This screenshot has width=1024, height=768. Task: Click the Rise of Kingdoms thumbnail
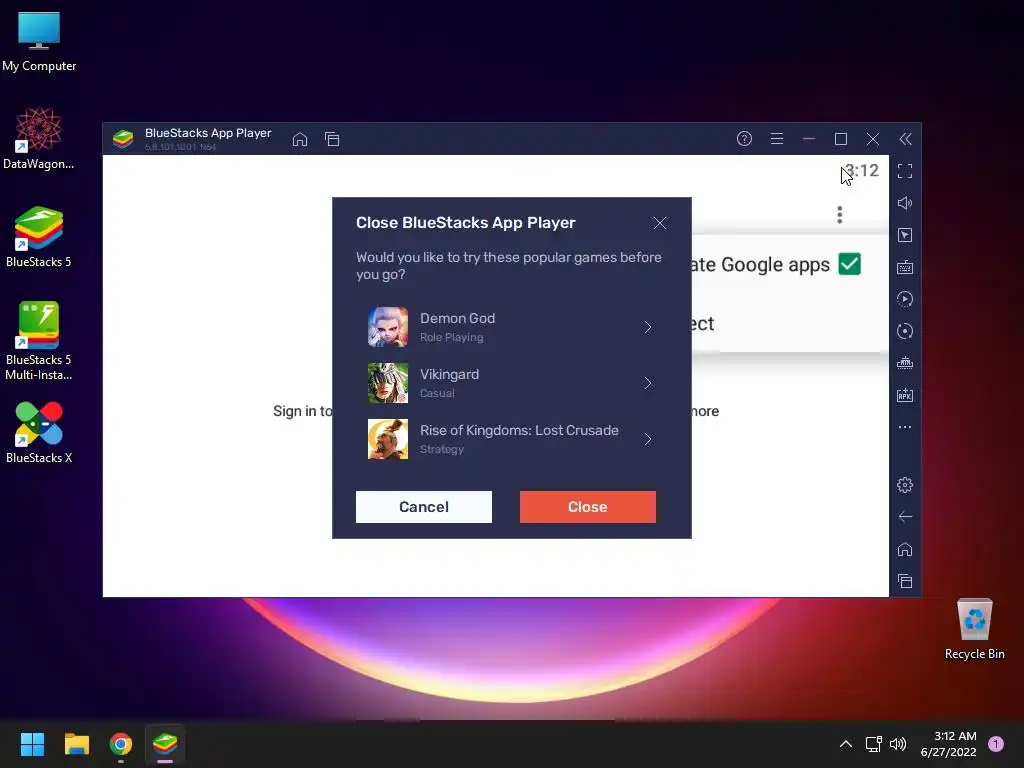pos(388,440)
